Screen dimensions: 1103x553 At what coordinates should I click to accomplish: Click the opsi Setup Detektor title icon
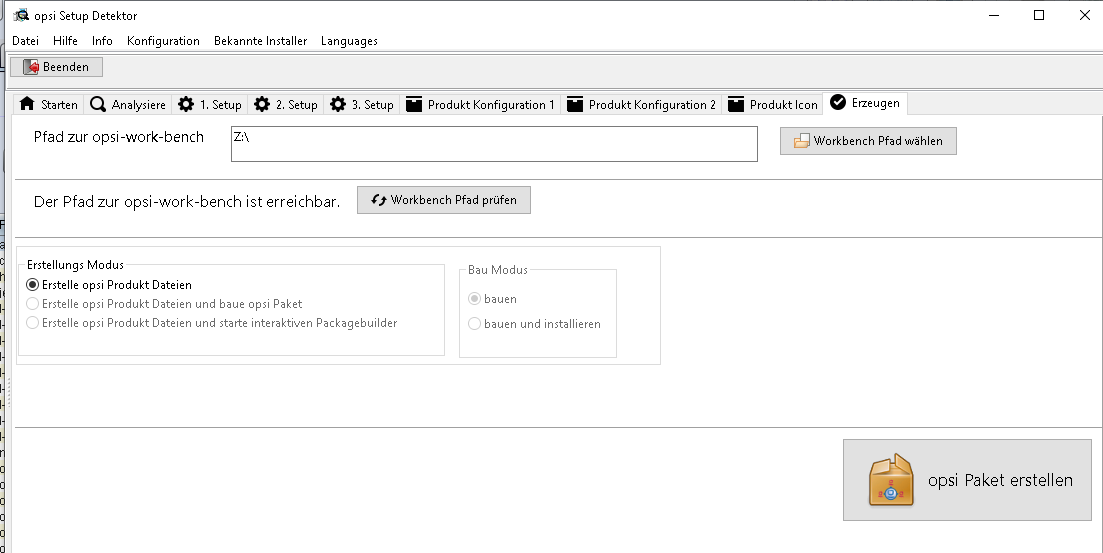(x=20, y=16)
